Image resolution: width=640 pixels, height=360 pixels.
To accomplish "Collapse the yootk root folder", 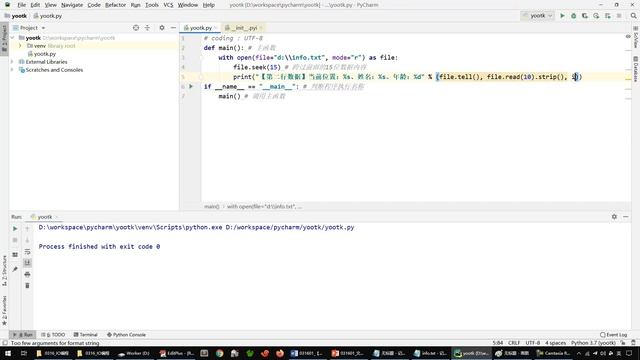I will tap(13, 38).
